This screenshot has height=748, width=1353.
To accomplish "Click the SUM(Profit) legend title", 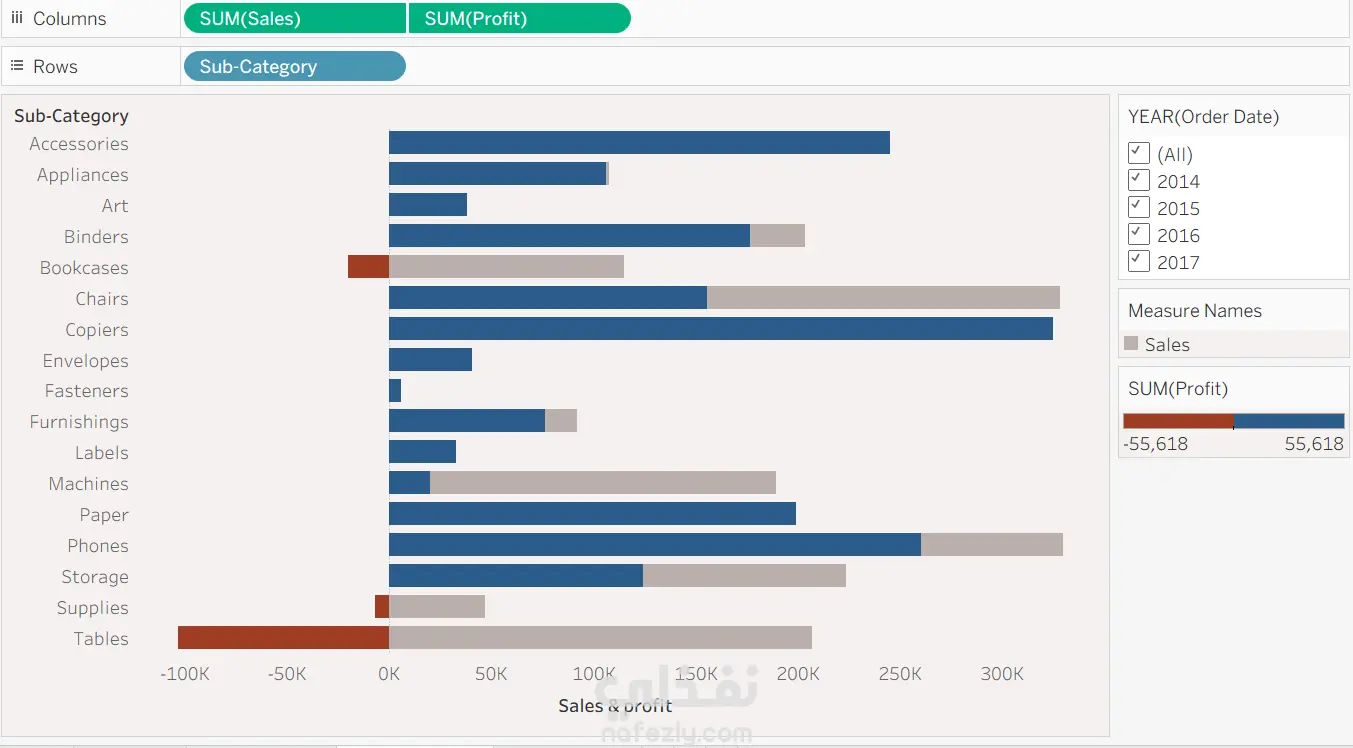I will pos(1178,389).
